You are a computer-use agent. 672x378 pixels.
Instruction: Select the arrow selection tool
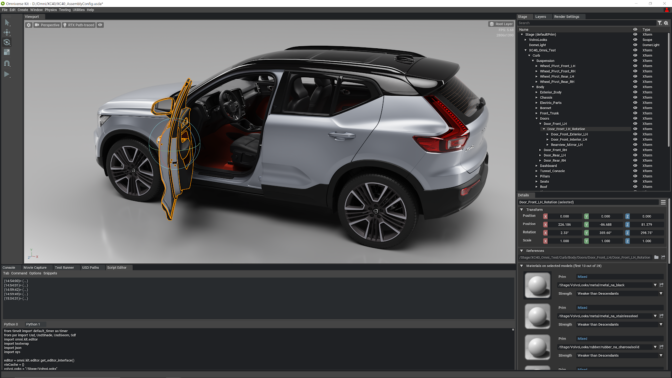(x=7, y=22)
